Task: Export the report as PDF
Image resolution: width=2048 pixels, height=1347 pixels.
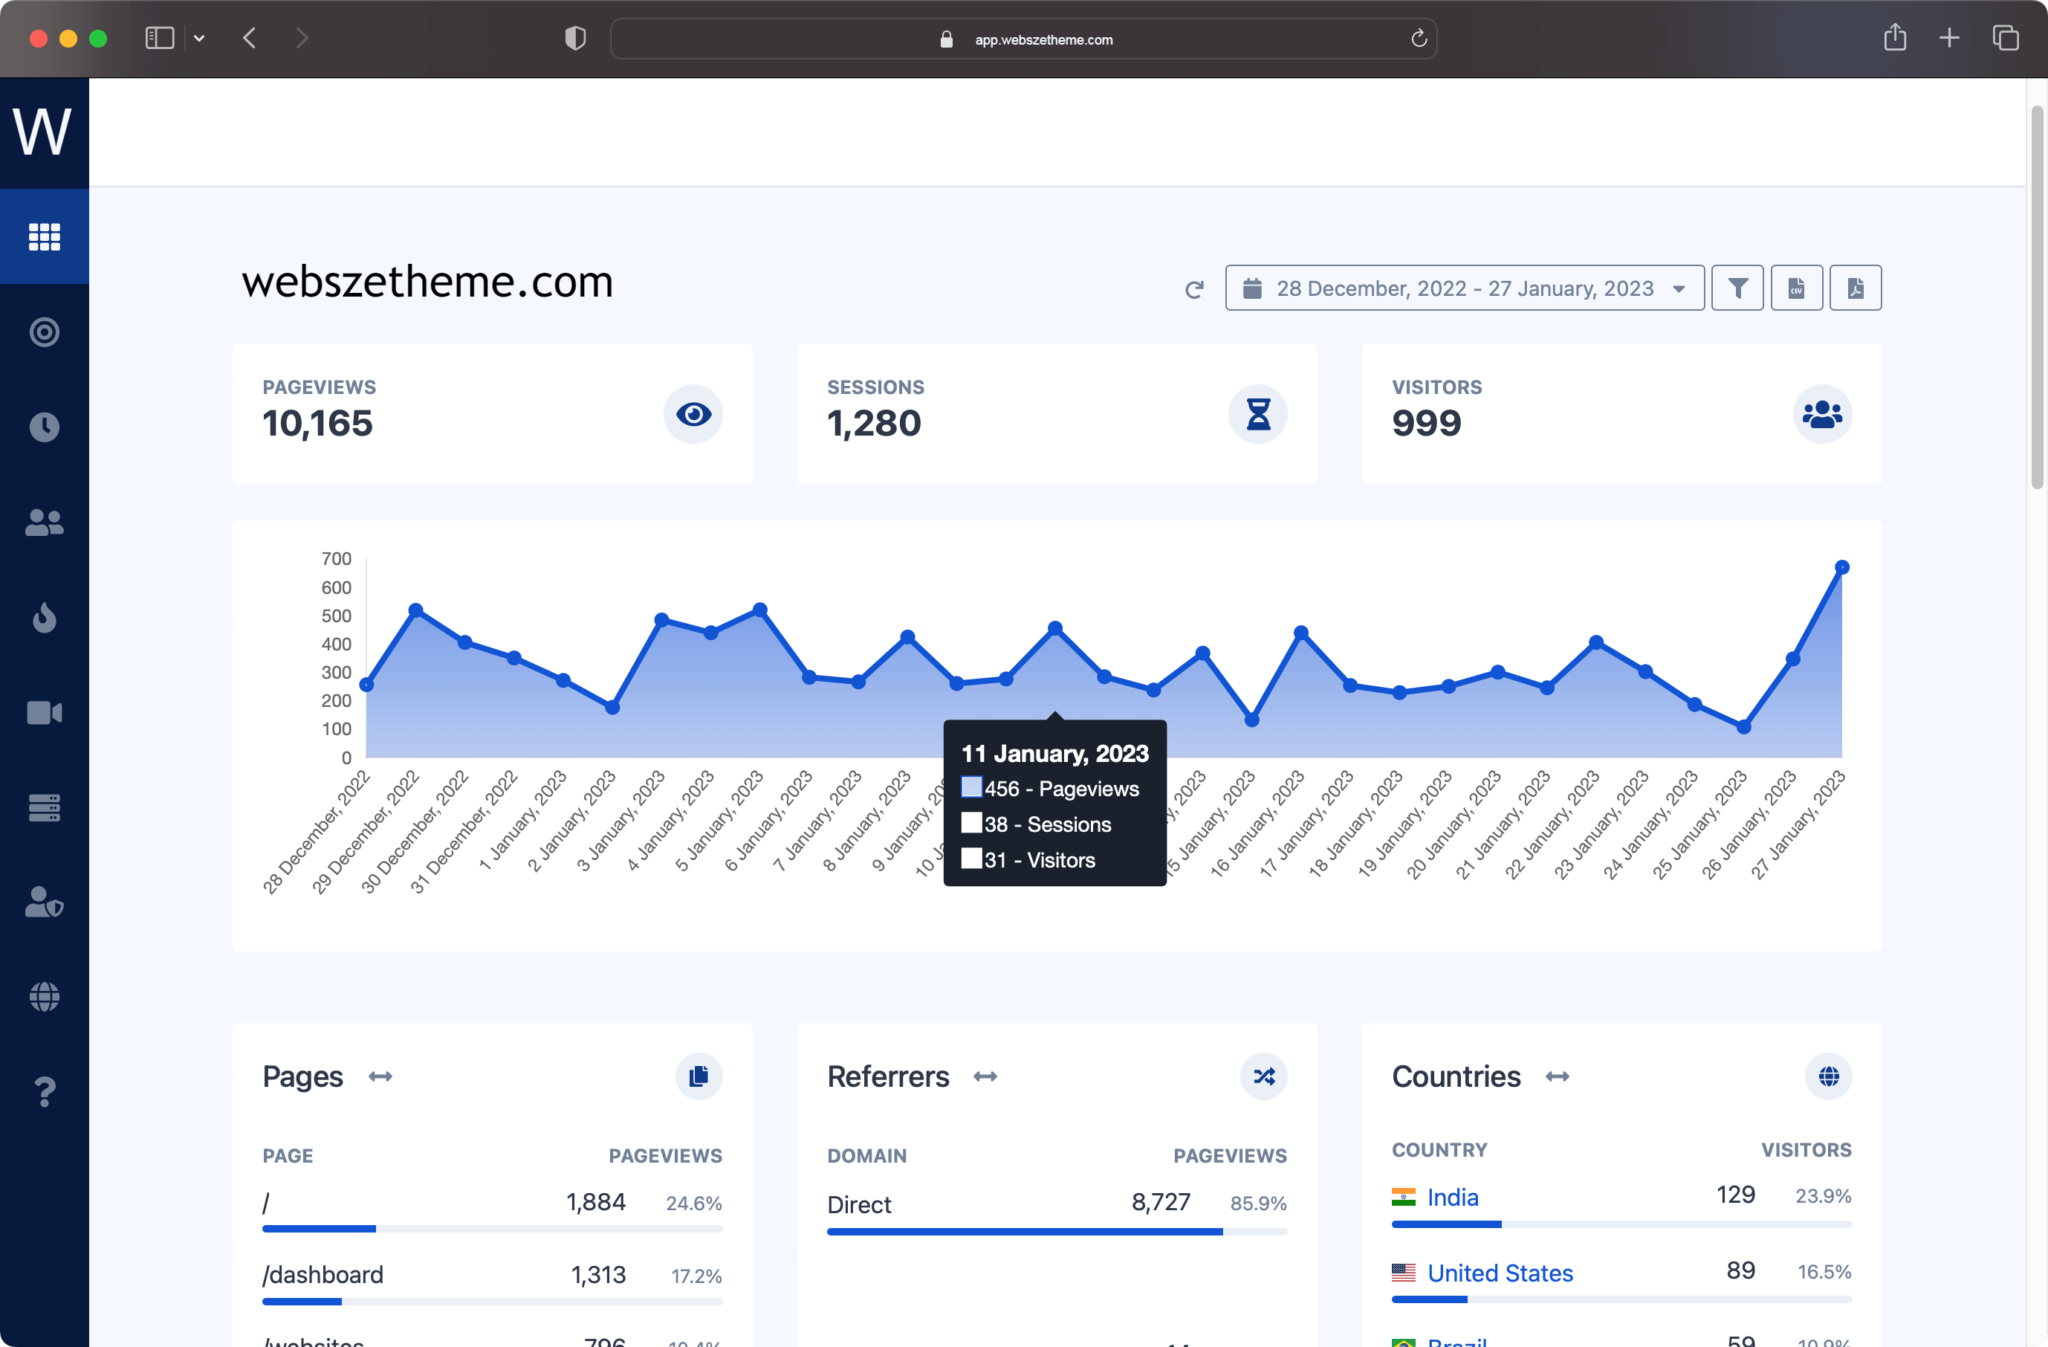Action: pyautogui.click(x=1856, y=288)
